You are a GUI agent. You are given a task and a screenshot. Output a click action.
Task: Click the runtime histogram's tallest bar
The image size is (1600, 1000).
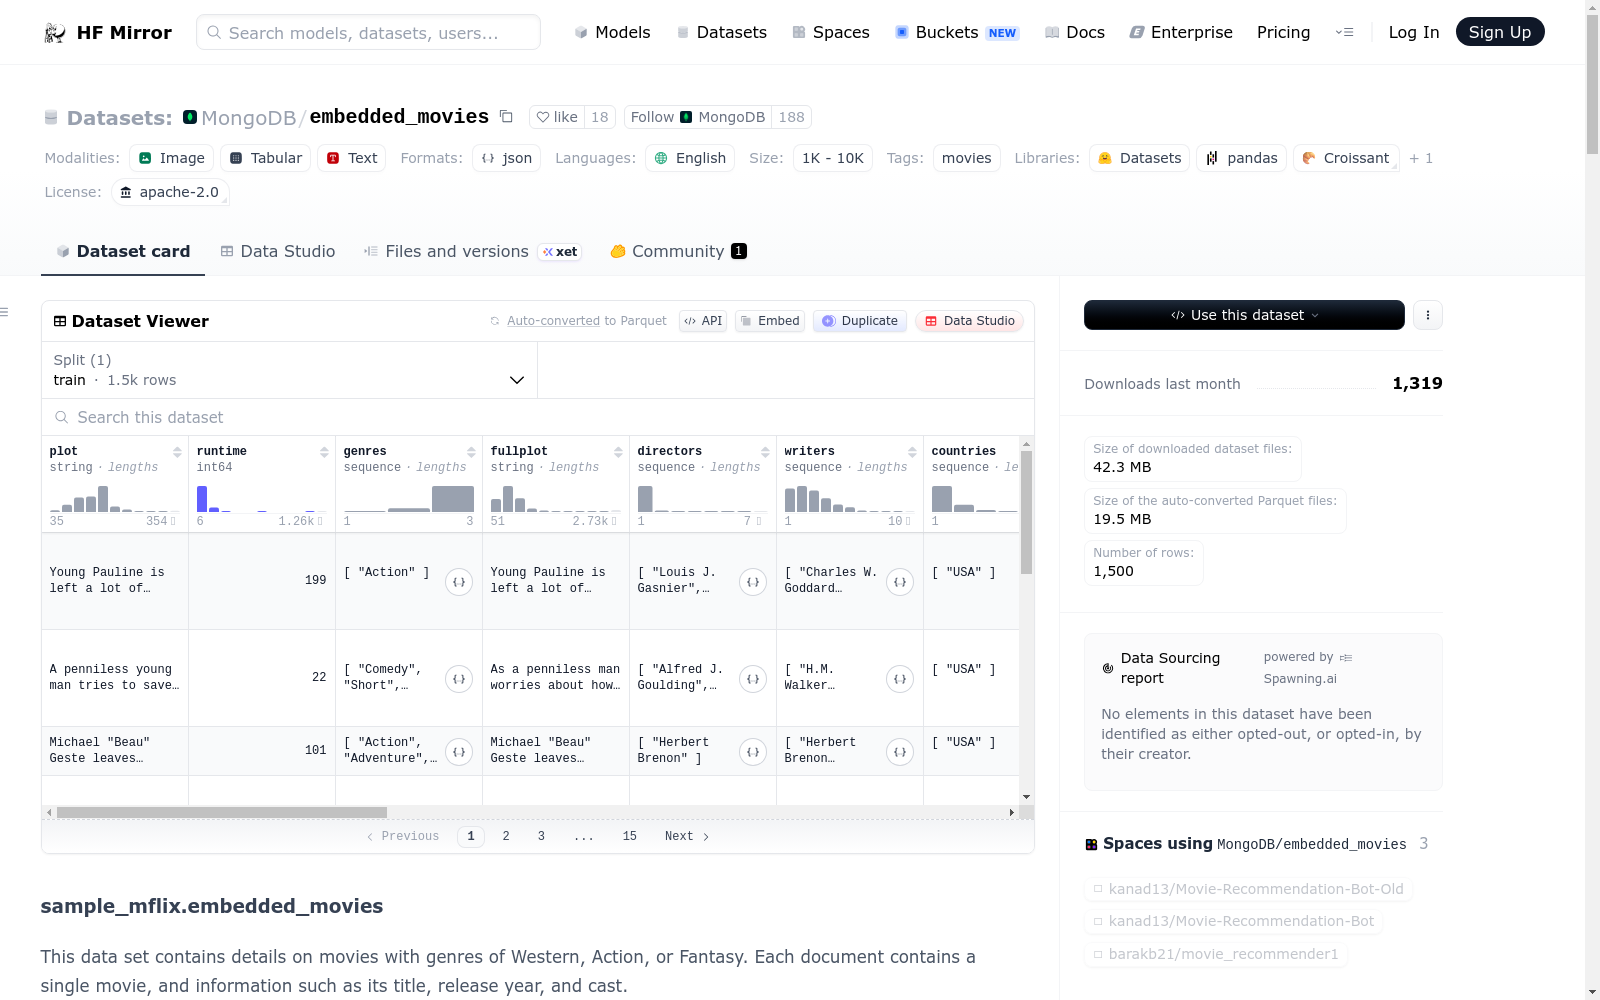(202, 499)
